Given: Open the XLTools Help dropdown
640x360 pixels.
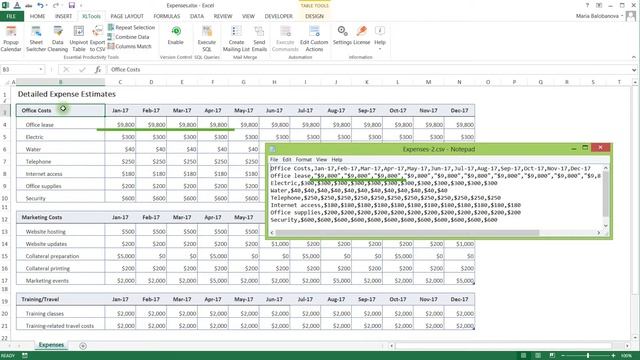Looking at the screenshot, I should click(x=380, y=38).
